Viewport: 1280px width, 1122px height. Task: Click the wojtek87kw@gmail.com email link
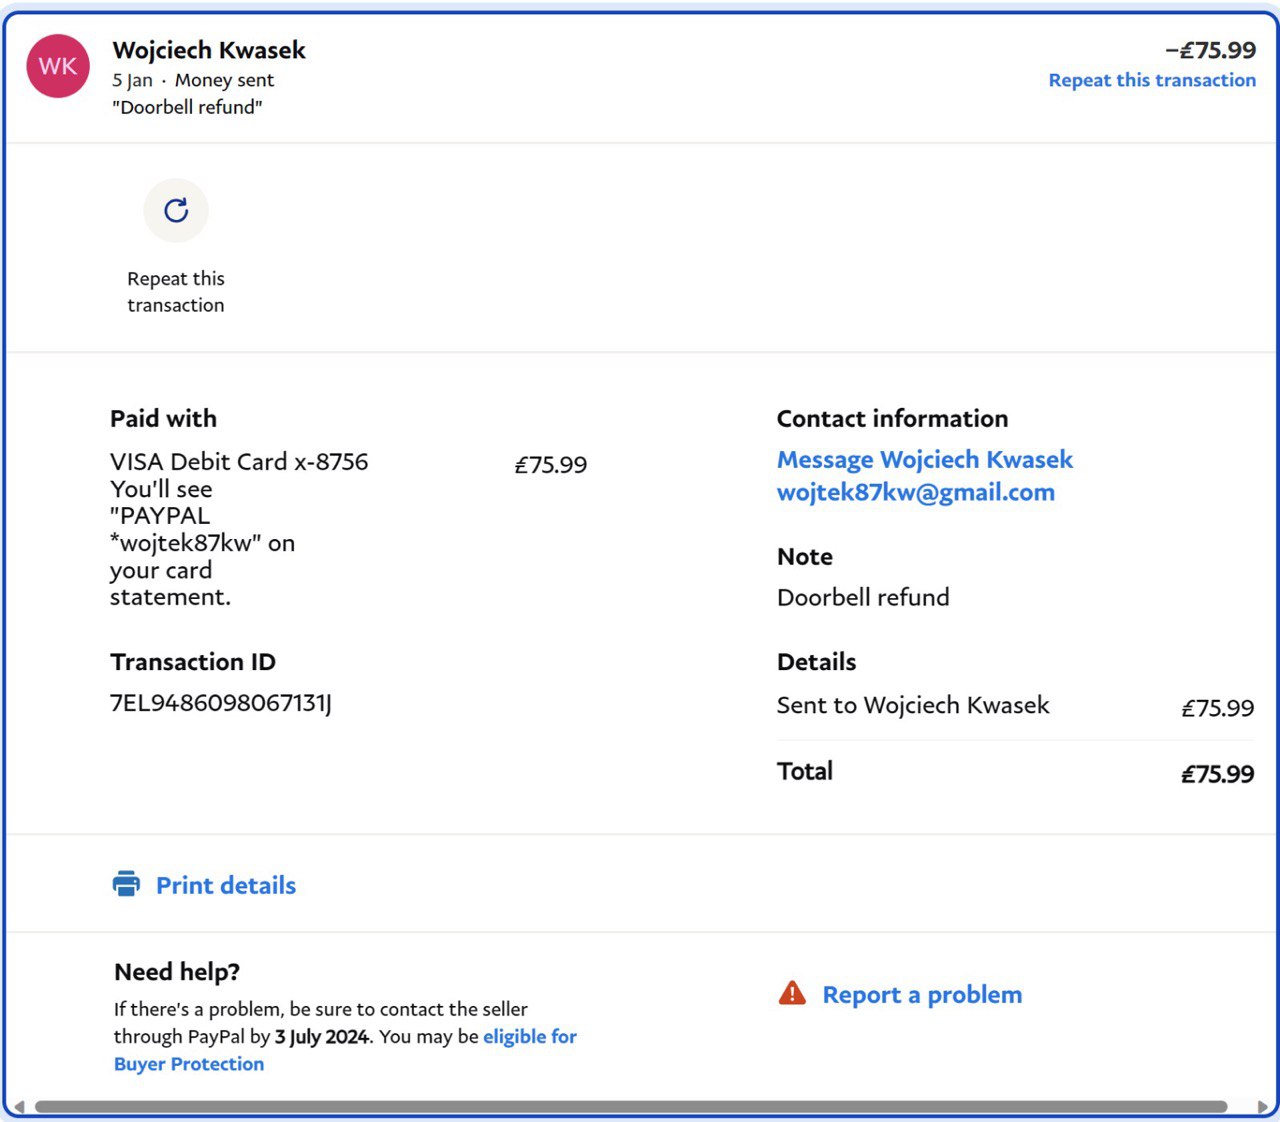pyautogui.click(x=915, y=492)
